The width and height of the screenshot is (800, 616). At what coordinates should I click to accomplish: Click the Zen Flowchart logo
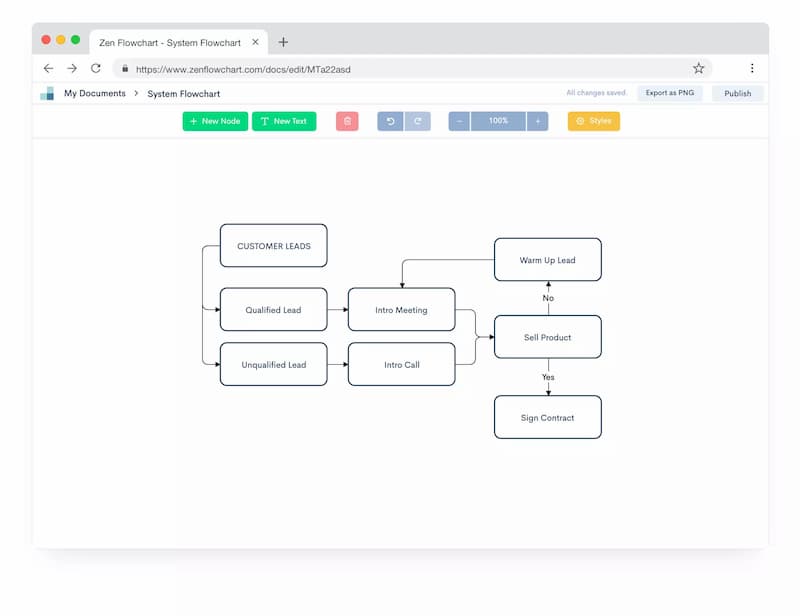[47, 93]
